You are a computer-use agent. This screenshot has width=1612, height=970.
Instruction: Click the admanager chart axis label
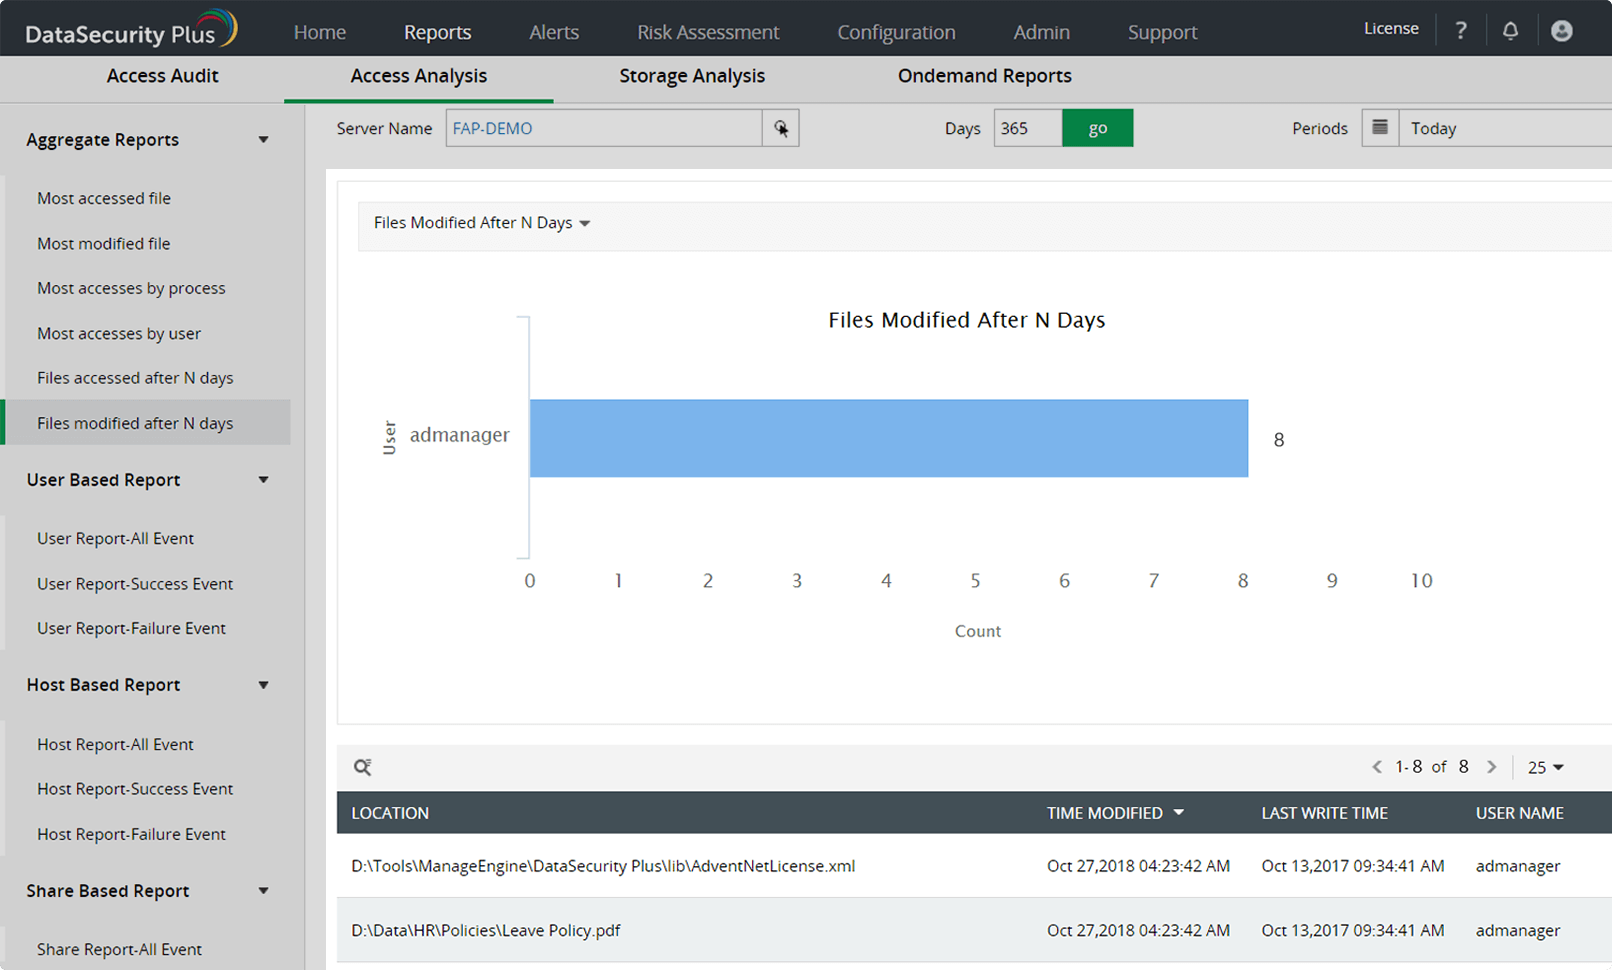tap(459, 435)
